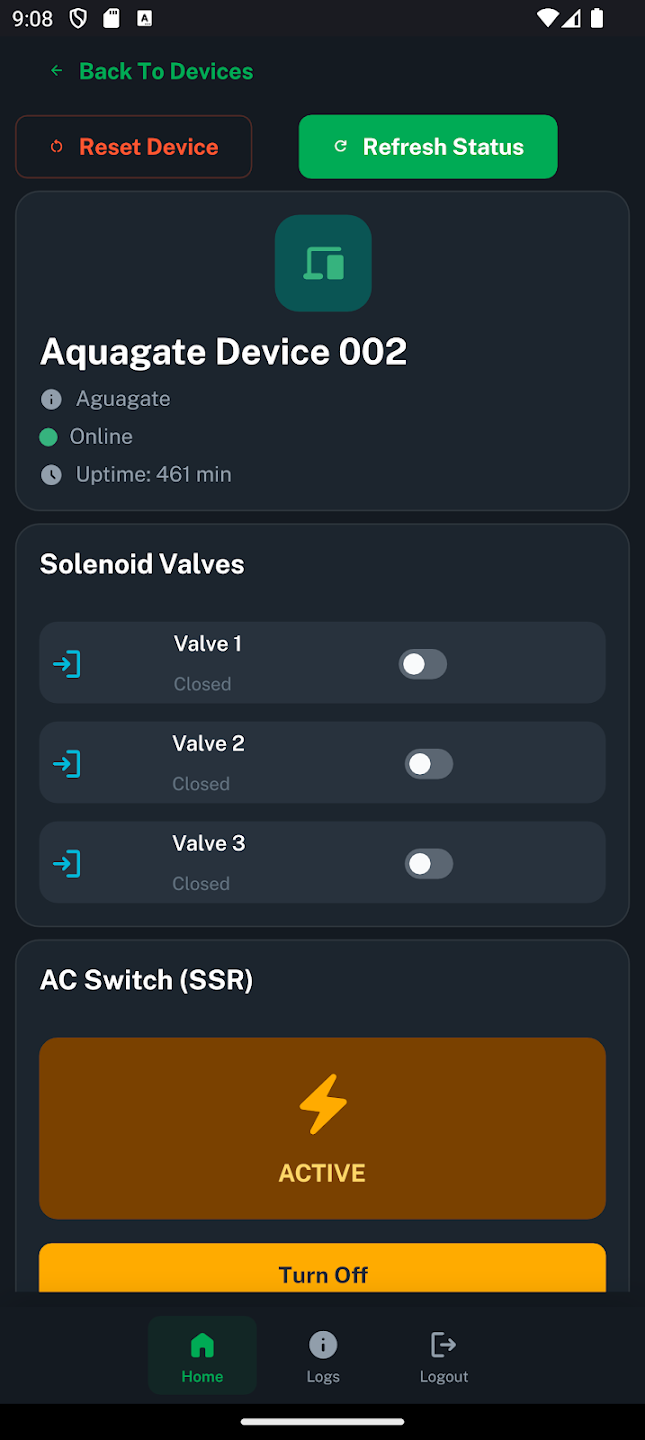Screen dimensions: 645x1440
Task: Click the info icon next to Aguagate
Action: tap(51, 399)
